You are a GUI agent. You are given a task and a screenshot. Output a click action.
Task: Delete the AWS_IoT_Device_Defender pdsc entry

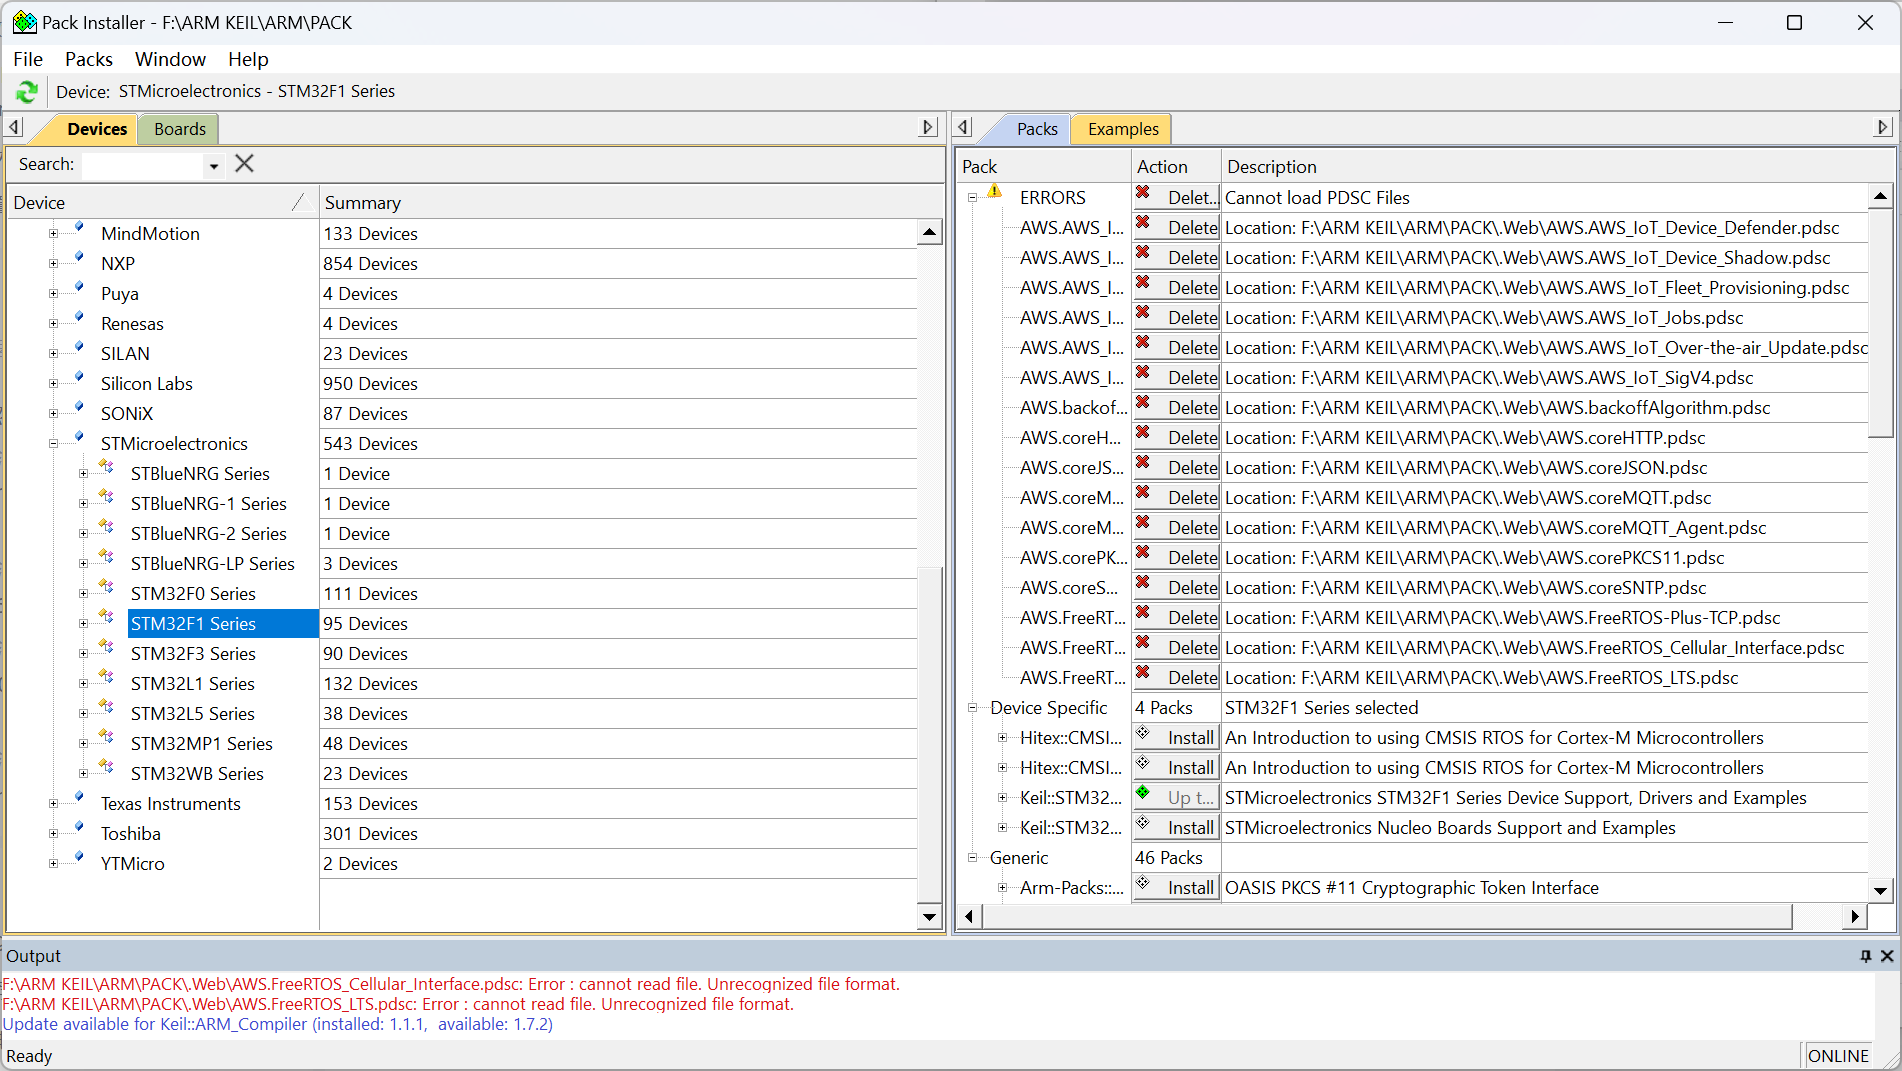click(1177, 228)
